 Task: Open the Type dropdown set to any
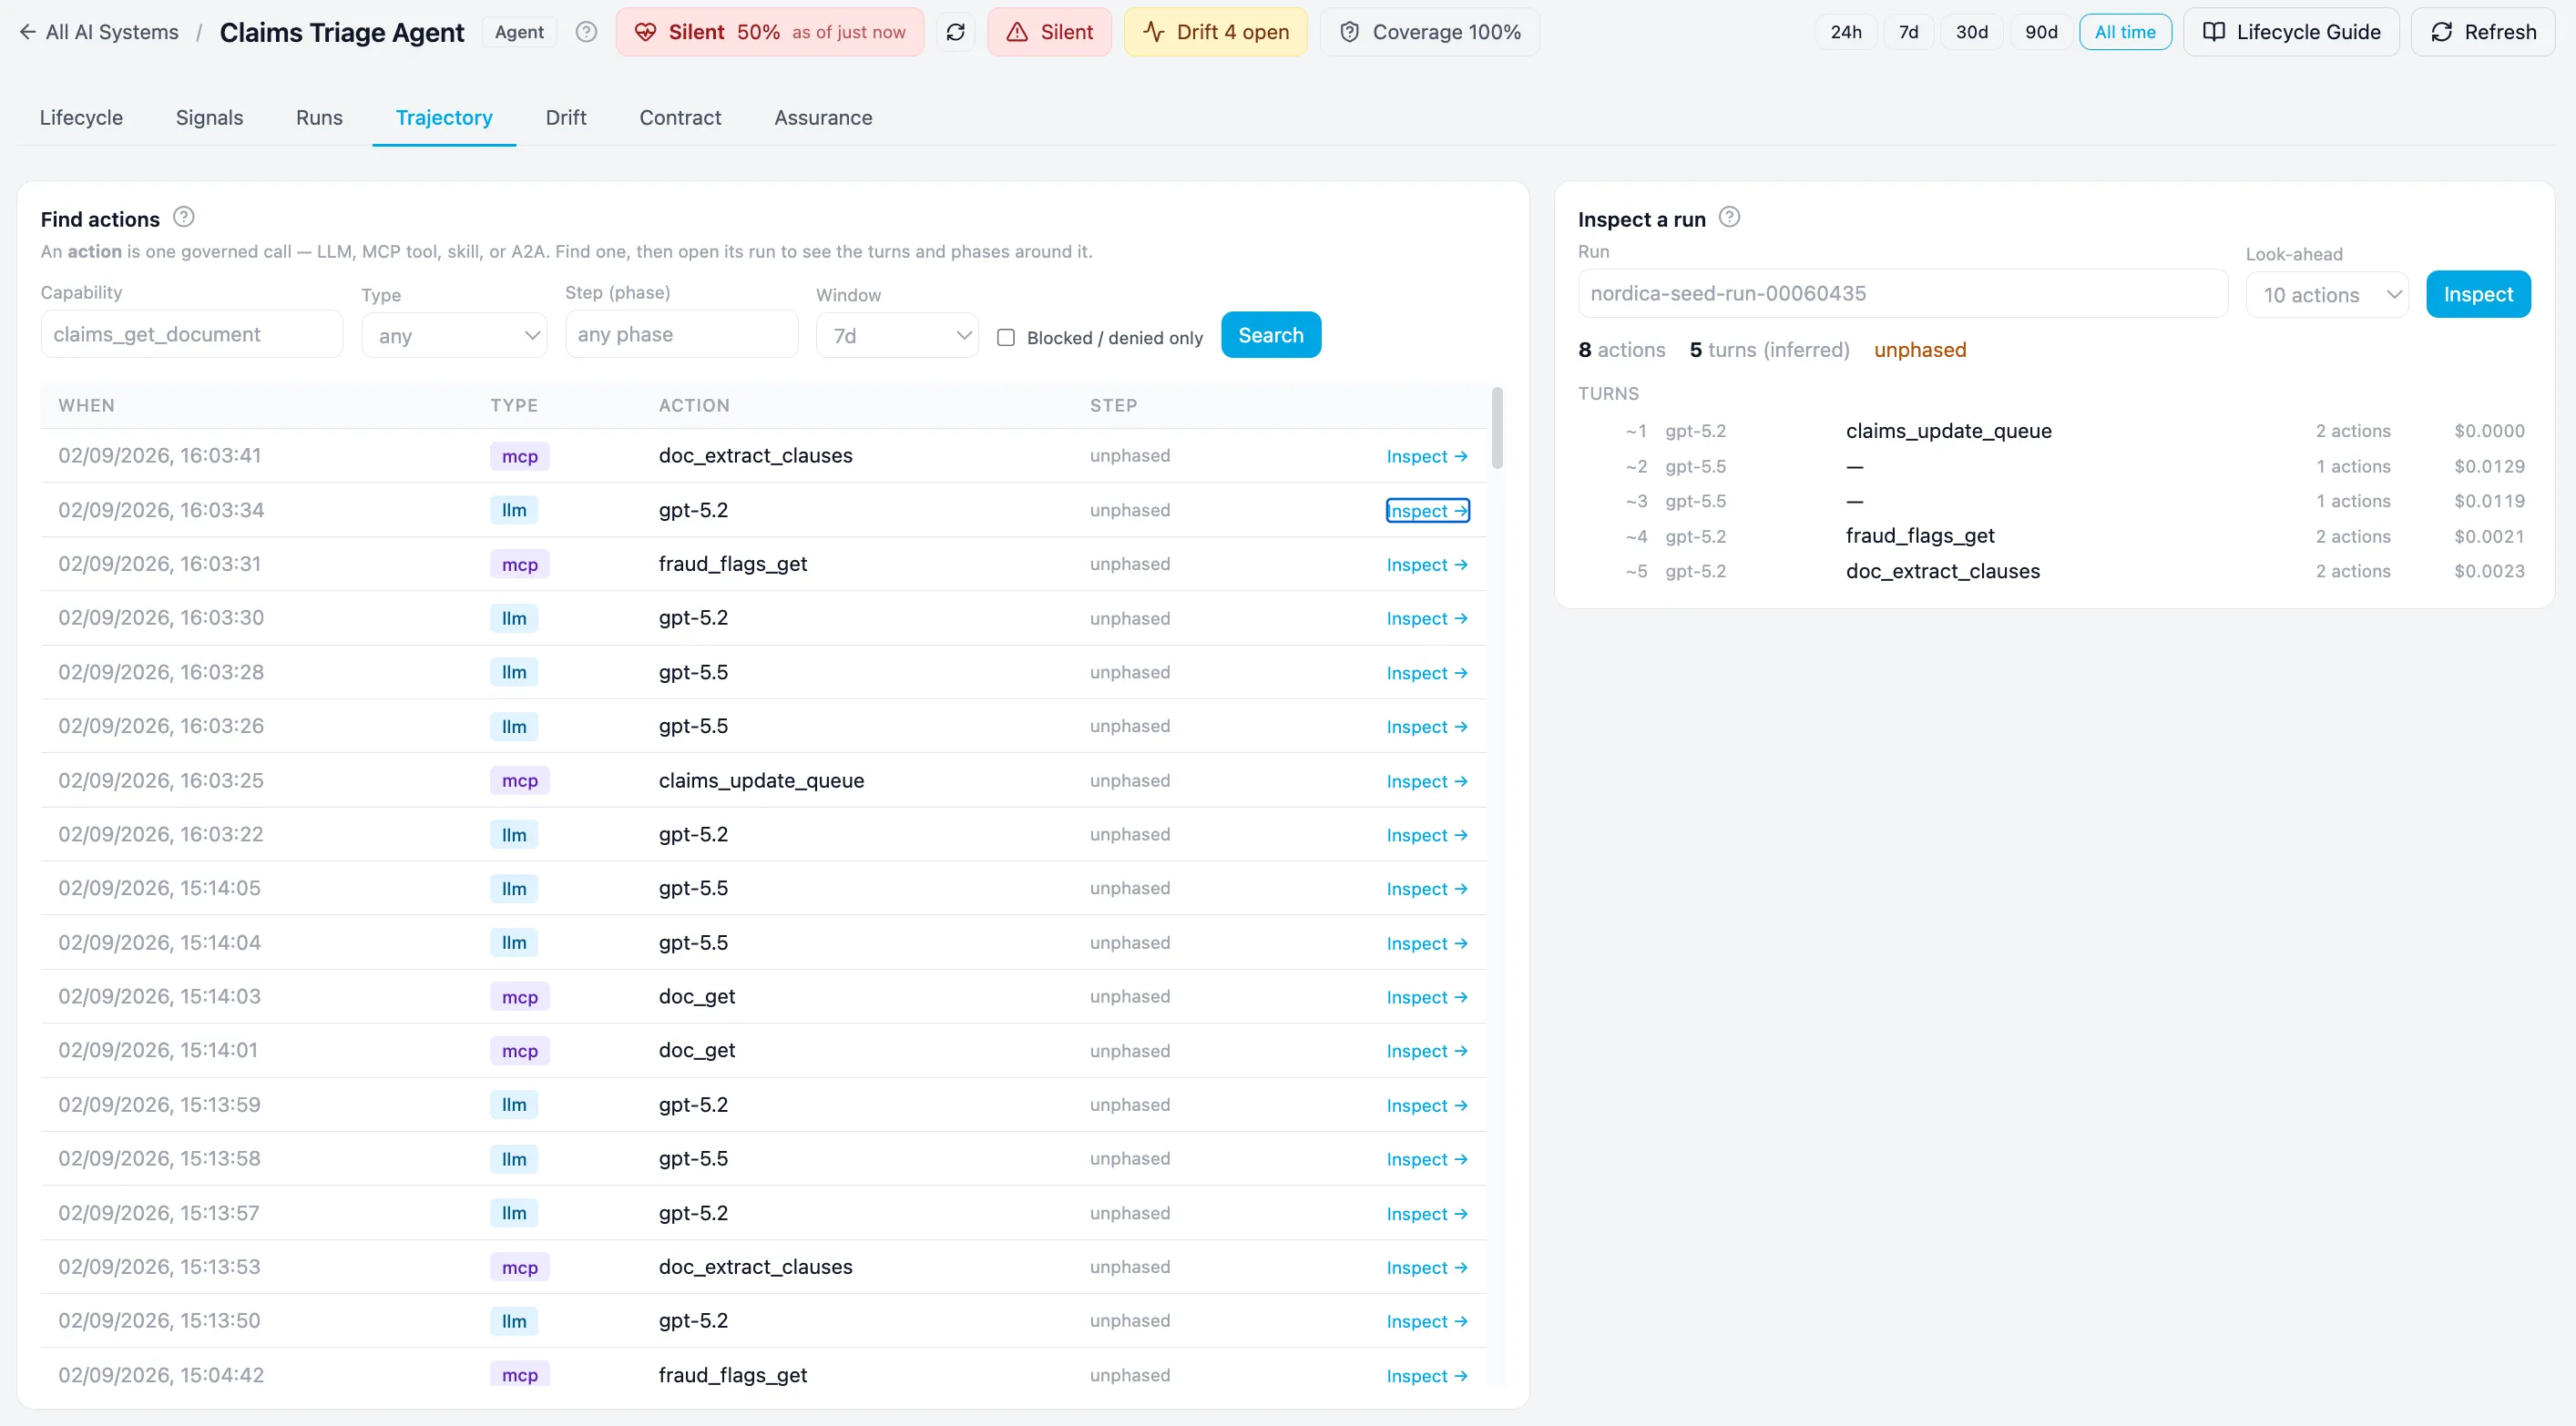(x=454, y=336)
